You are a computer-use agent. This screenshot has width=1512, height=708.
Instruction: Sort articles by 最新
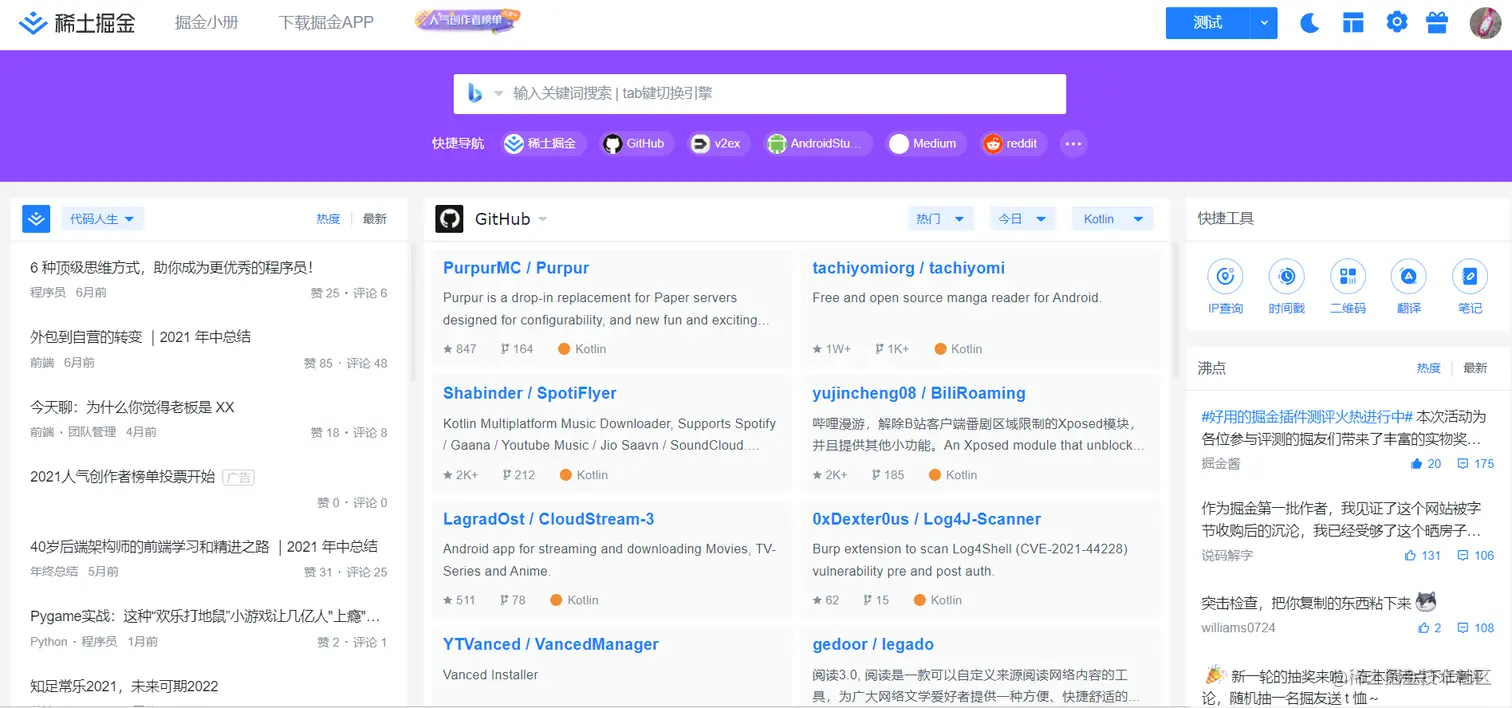point(375,219)
